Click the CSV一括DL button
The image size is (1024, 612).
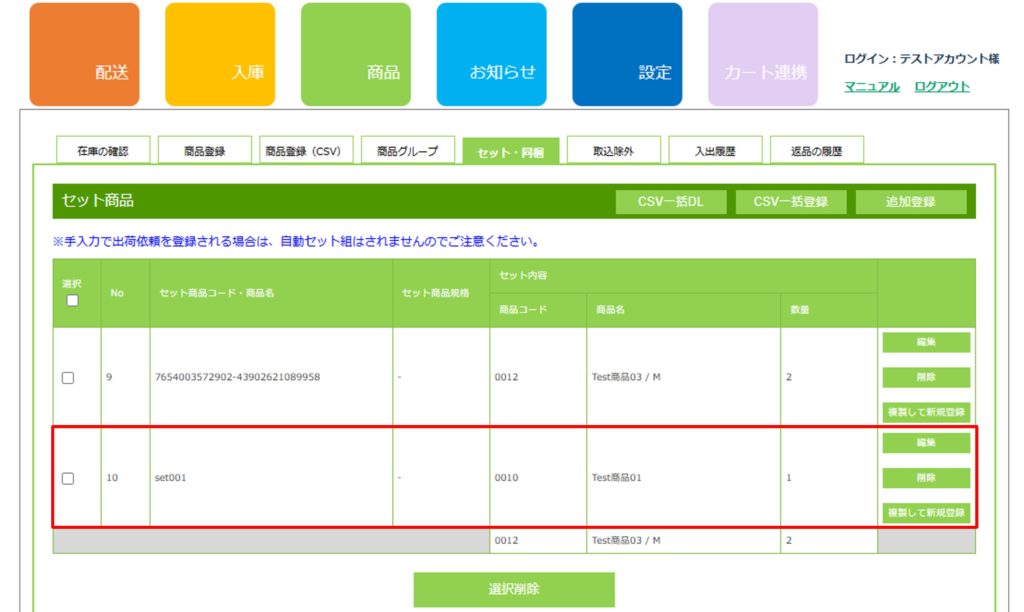pos(670,202)
